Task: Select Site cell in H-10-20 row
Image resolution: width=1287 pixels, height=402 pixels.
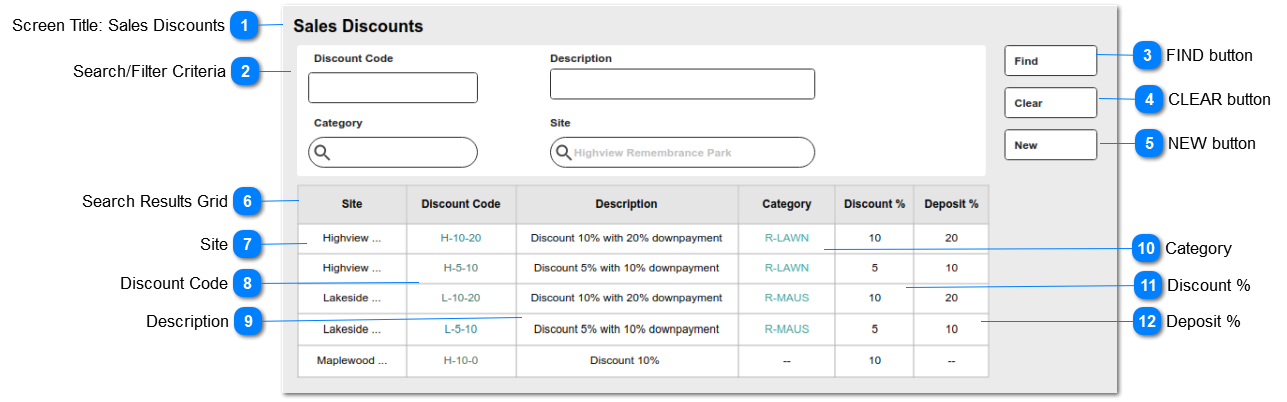Action: (x=352, y=238)
